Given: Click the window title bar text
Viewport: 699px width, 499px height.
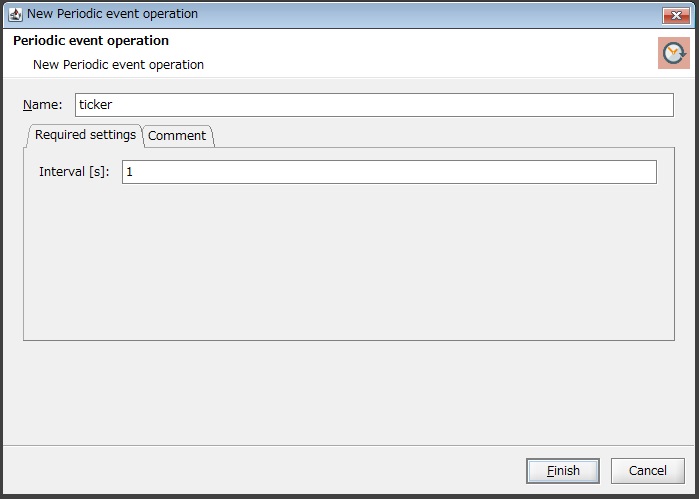Looking at the screenshot, I should (x=112, y=14).
